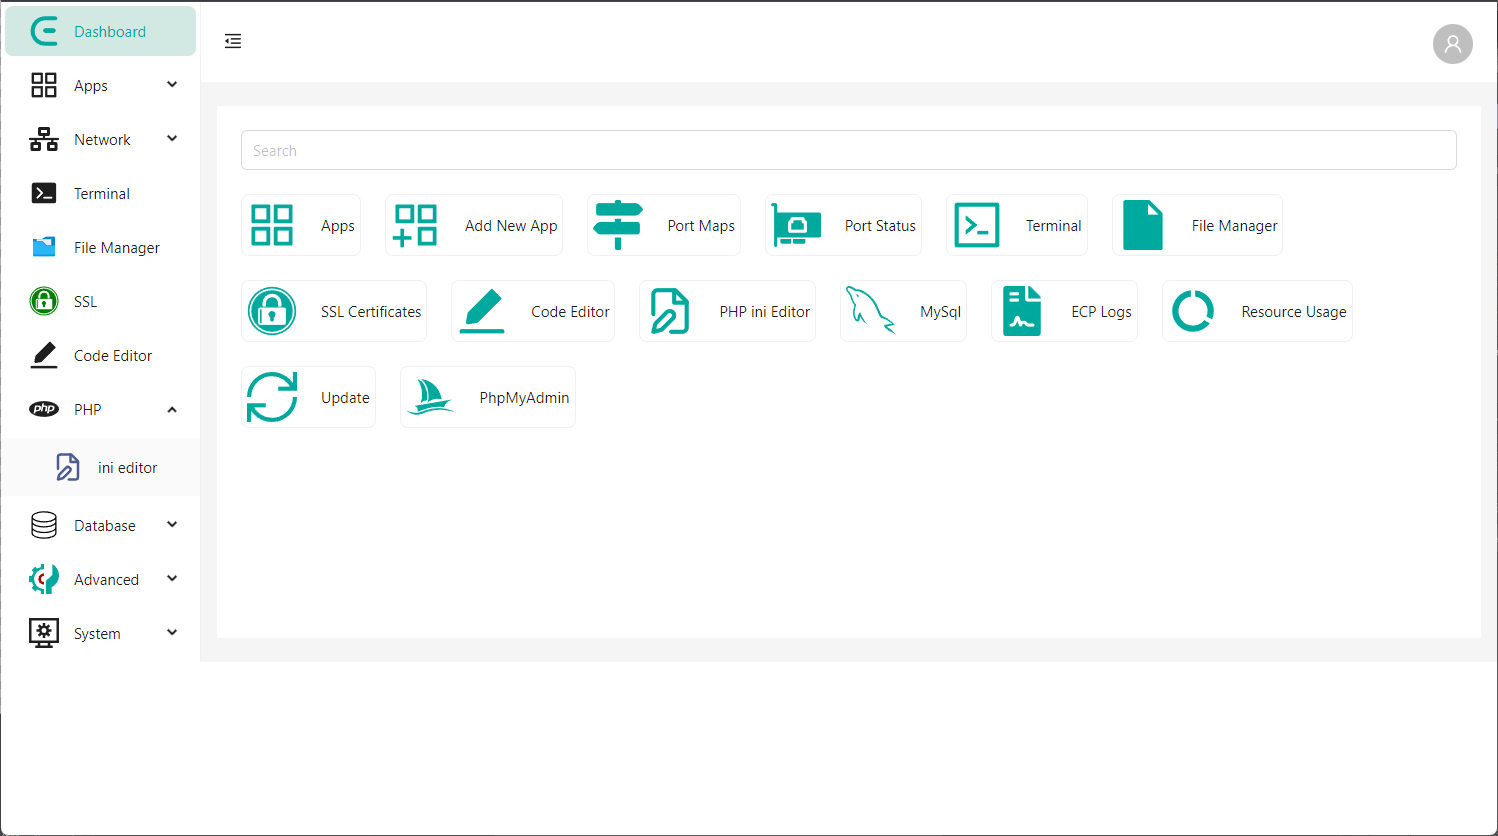Image resolution: width=1498 pixels, height=836 pixels.
Task: Open Resource Usage via its circular icon
Action: point(1193,310)
